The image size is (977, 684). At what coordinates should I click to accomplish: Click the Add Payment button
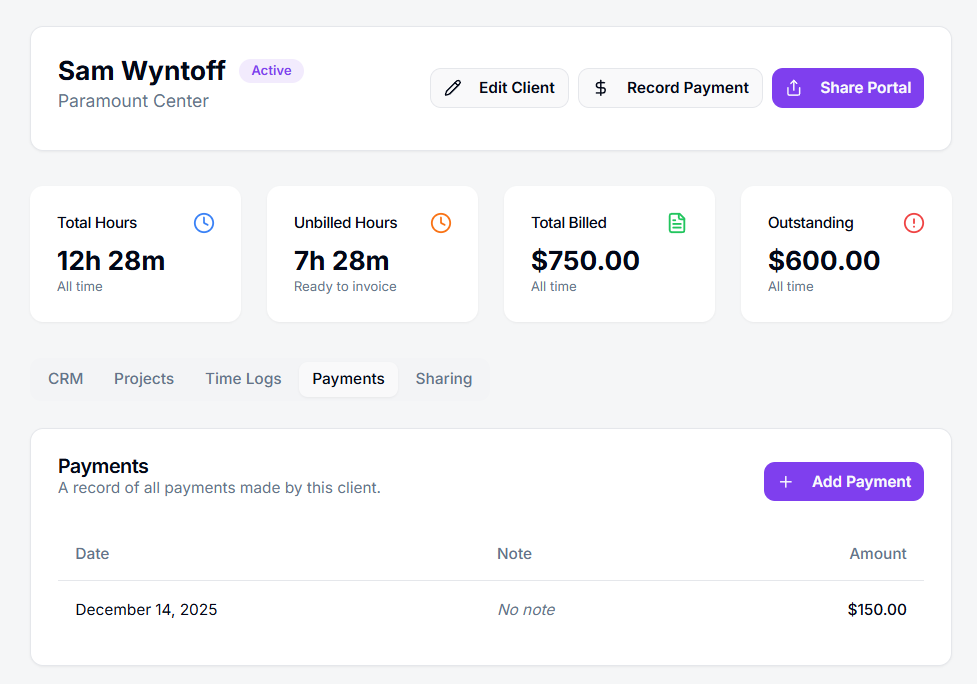(x=844, y=482)
